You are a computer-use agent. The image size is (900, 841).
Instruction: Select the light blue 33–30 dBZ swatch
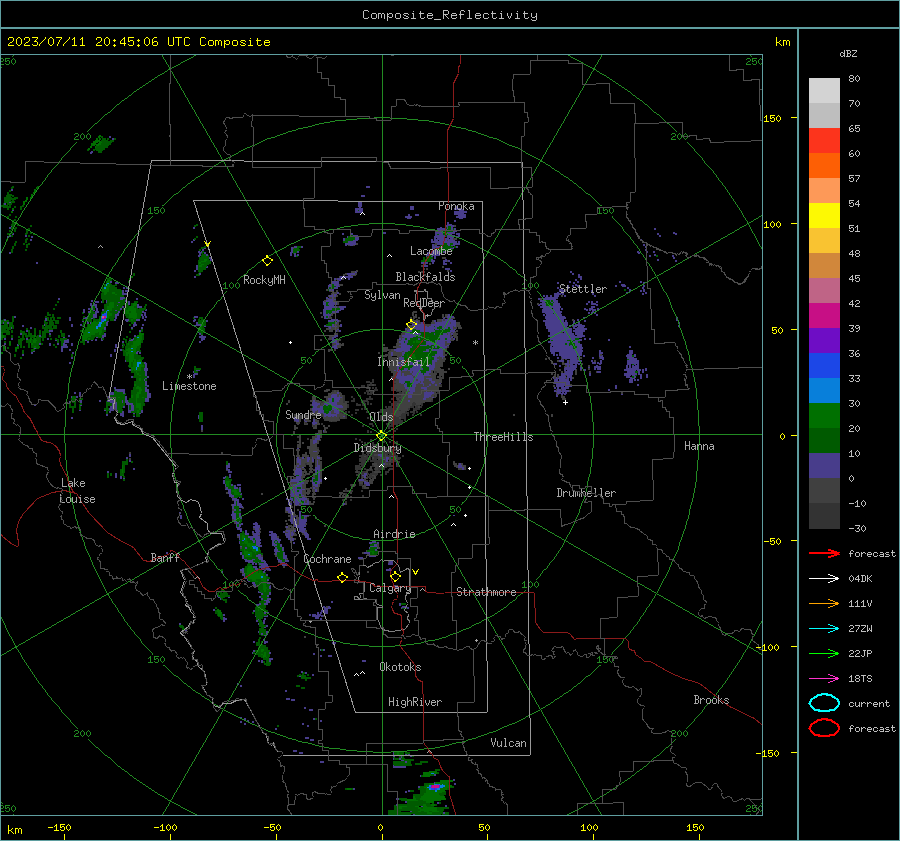pyautogui.click(x=824, y=391)
